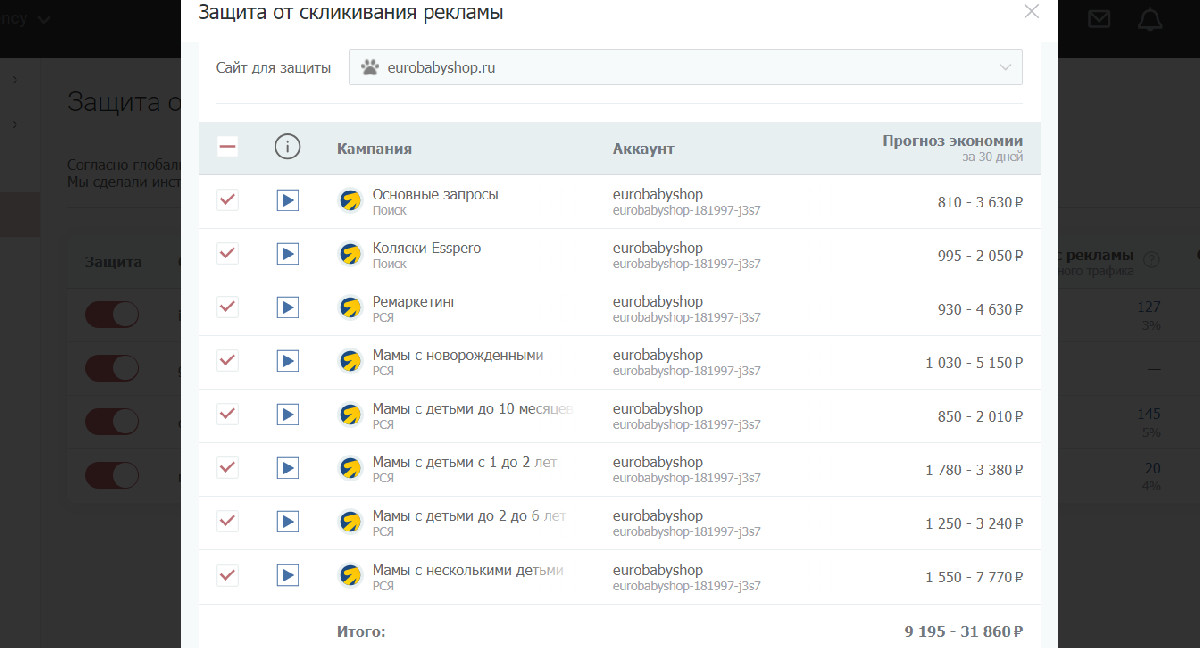1200x648 pixels.
Task: Click play icon for Мамы с несколькими детьми
Action: click(x=288, y=575)
